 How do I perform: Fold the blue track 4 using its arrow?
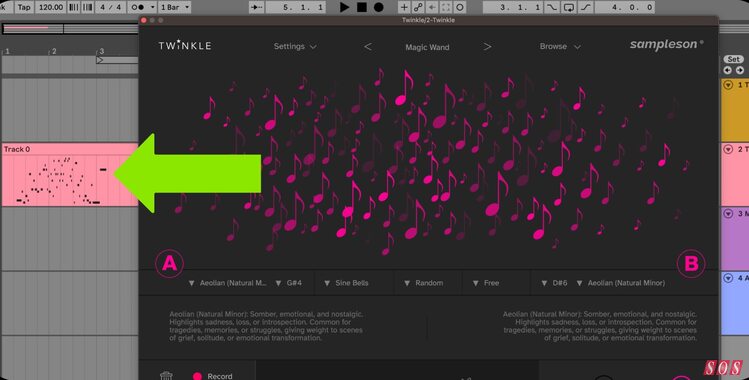coord(728,278)
